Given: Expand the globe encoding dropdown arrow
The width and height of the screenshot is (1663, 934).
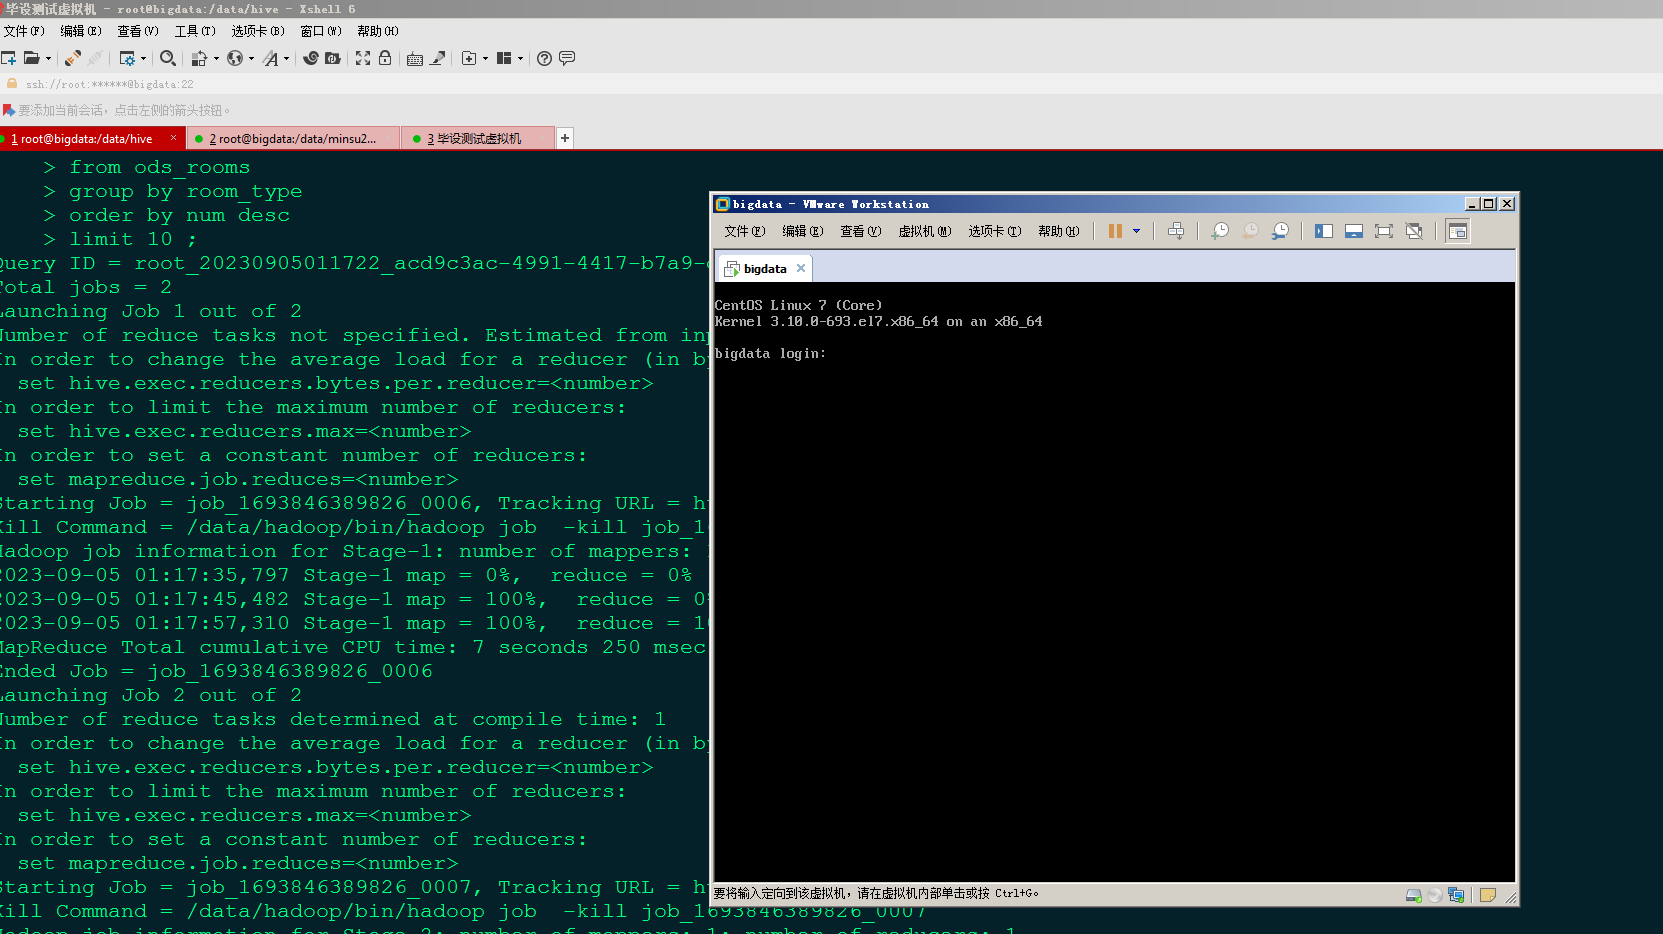Looking at the screenshot, I should click(251, 58).
